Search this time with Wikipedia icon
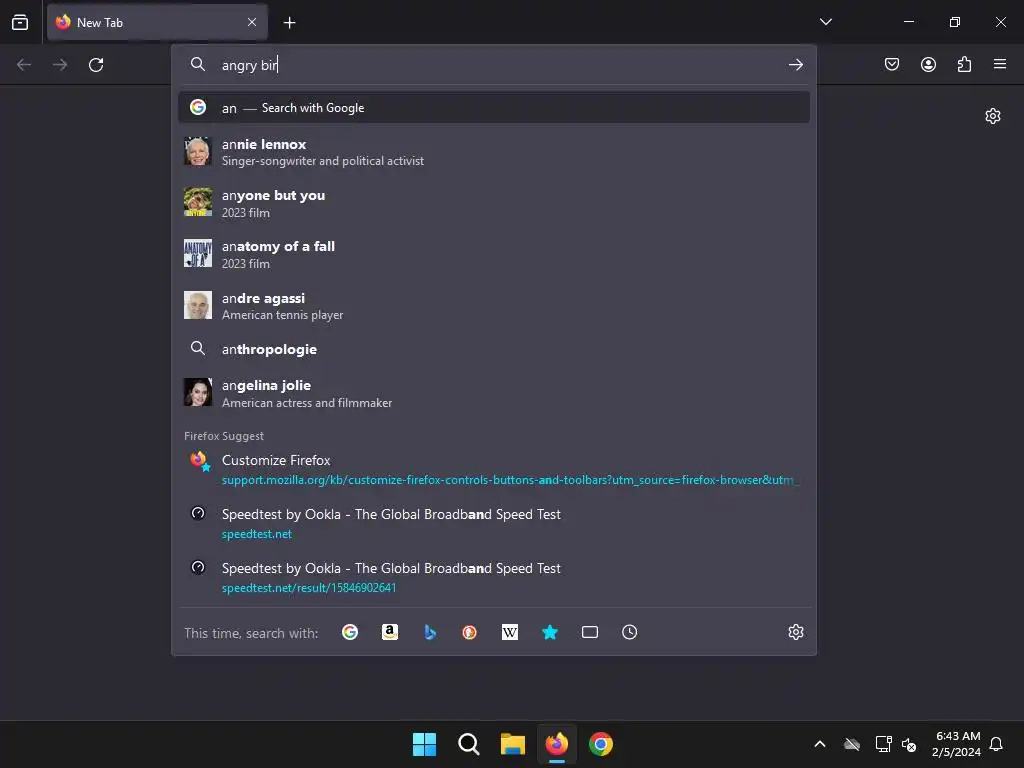This screenshot has width=1024, height=768. [x=510, y=632]
